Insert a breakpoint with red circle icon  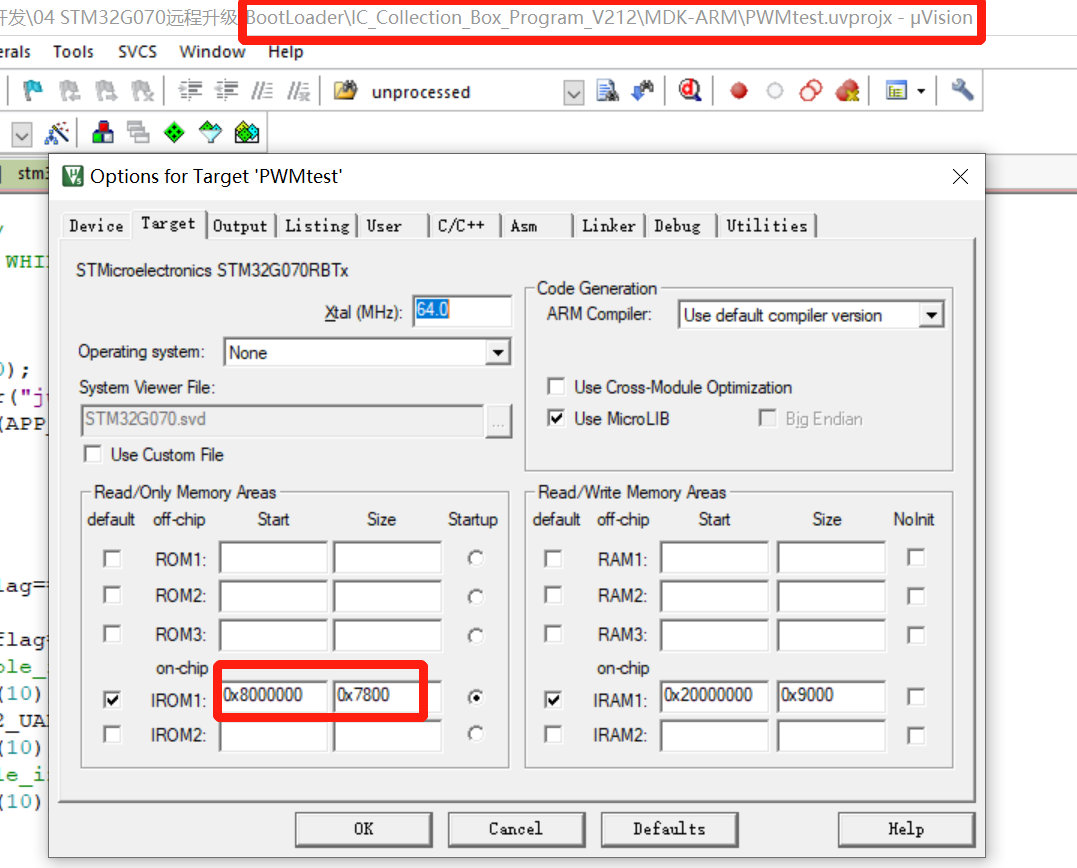click(738, 91)
